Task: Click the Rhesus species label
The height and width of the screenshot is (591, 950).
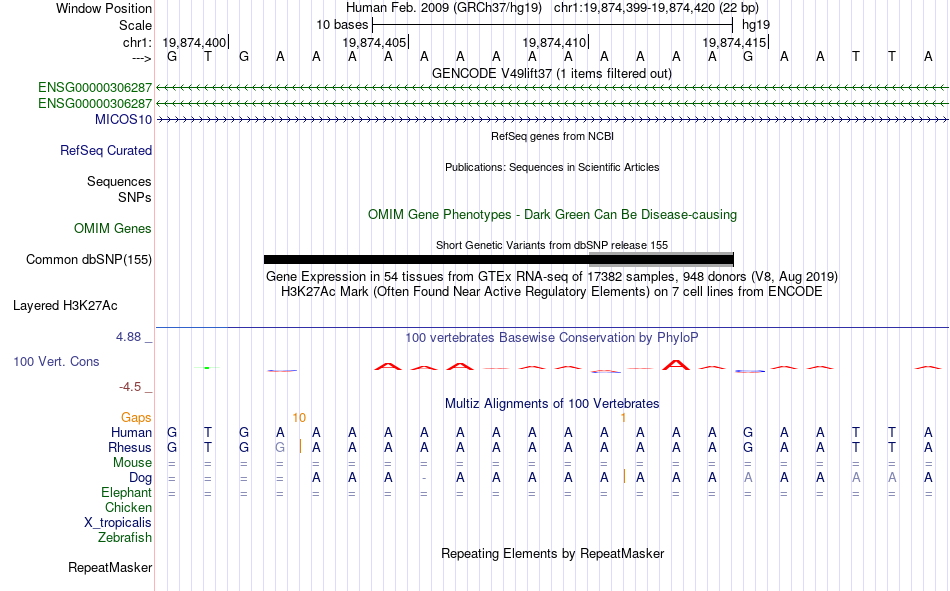Action: [x=130, y=447]
